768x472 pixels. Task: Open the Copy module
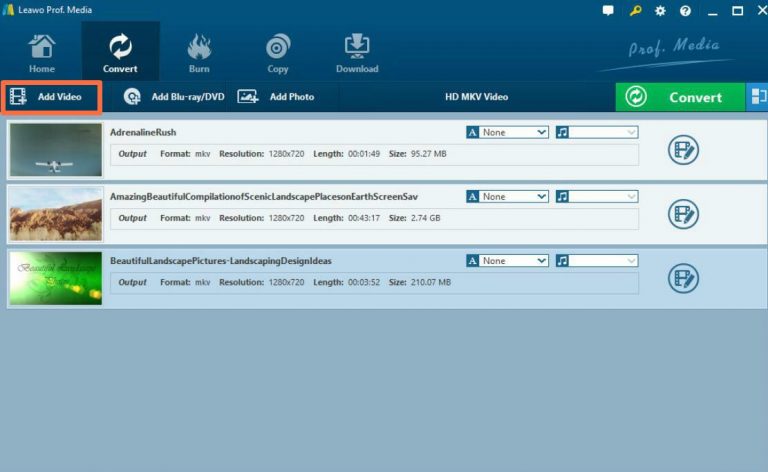coord(278,52)
